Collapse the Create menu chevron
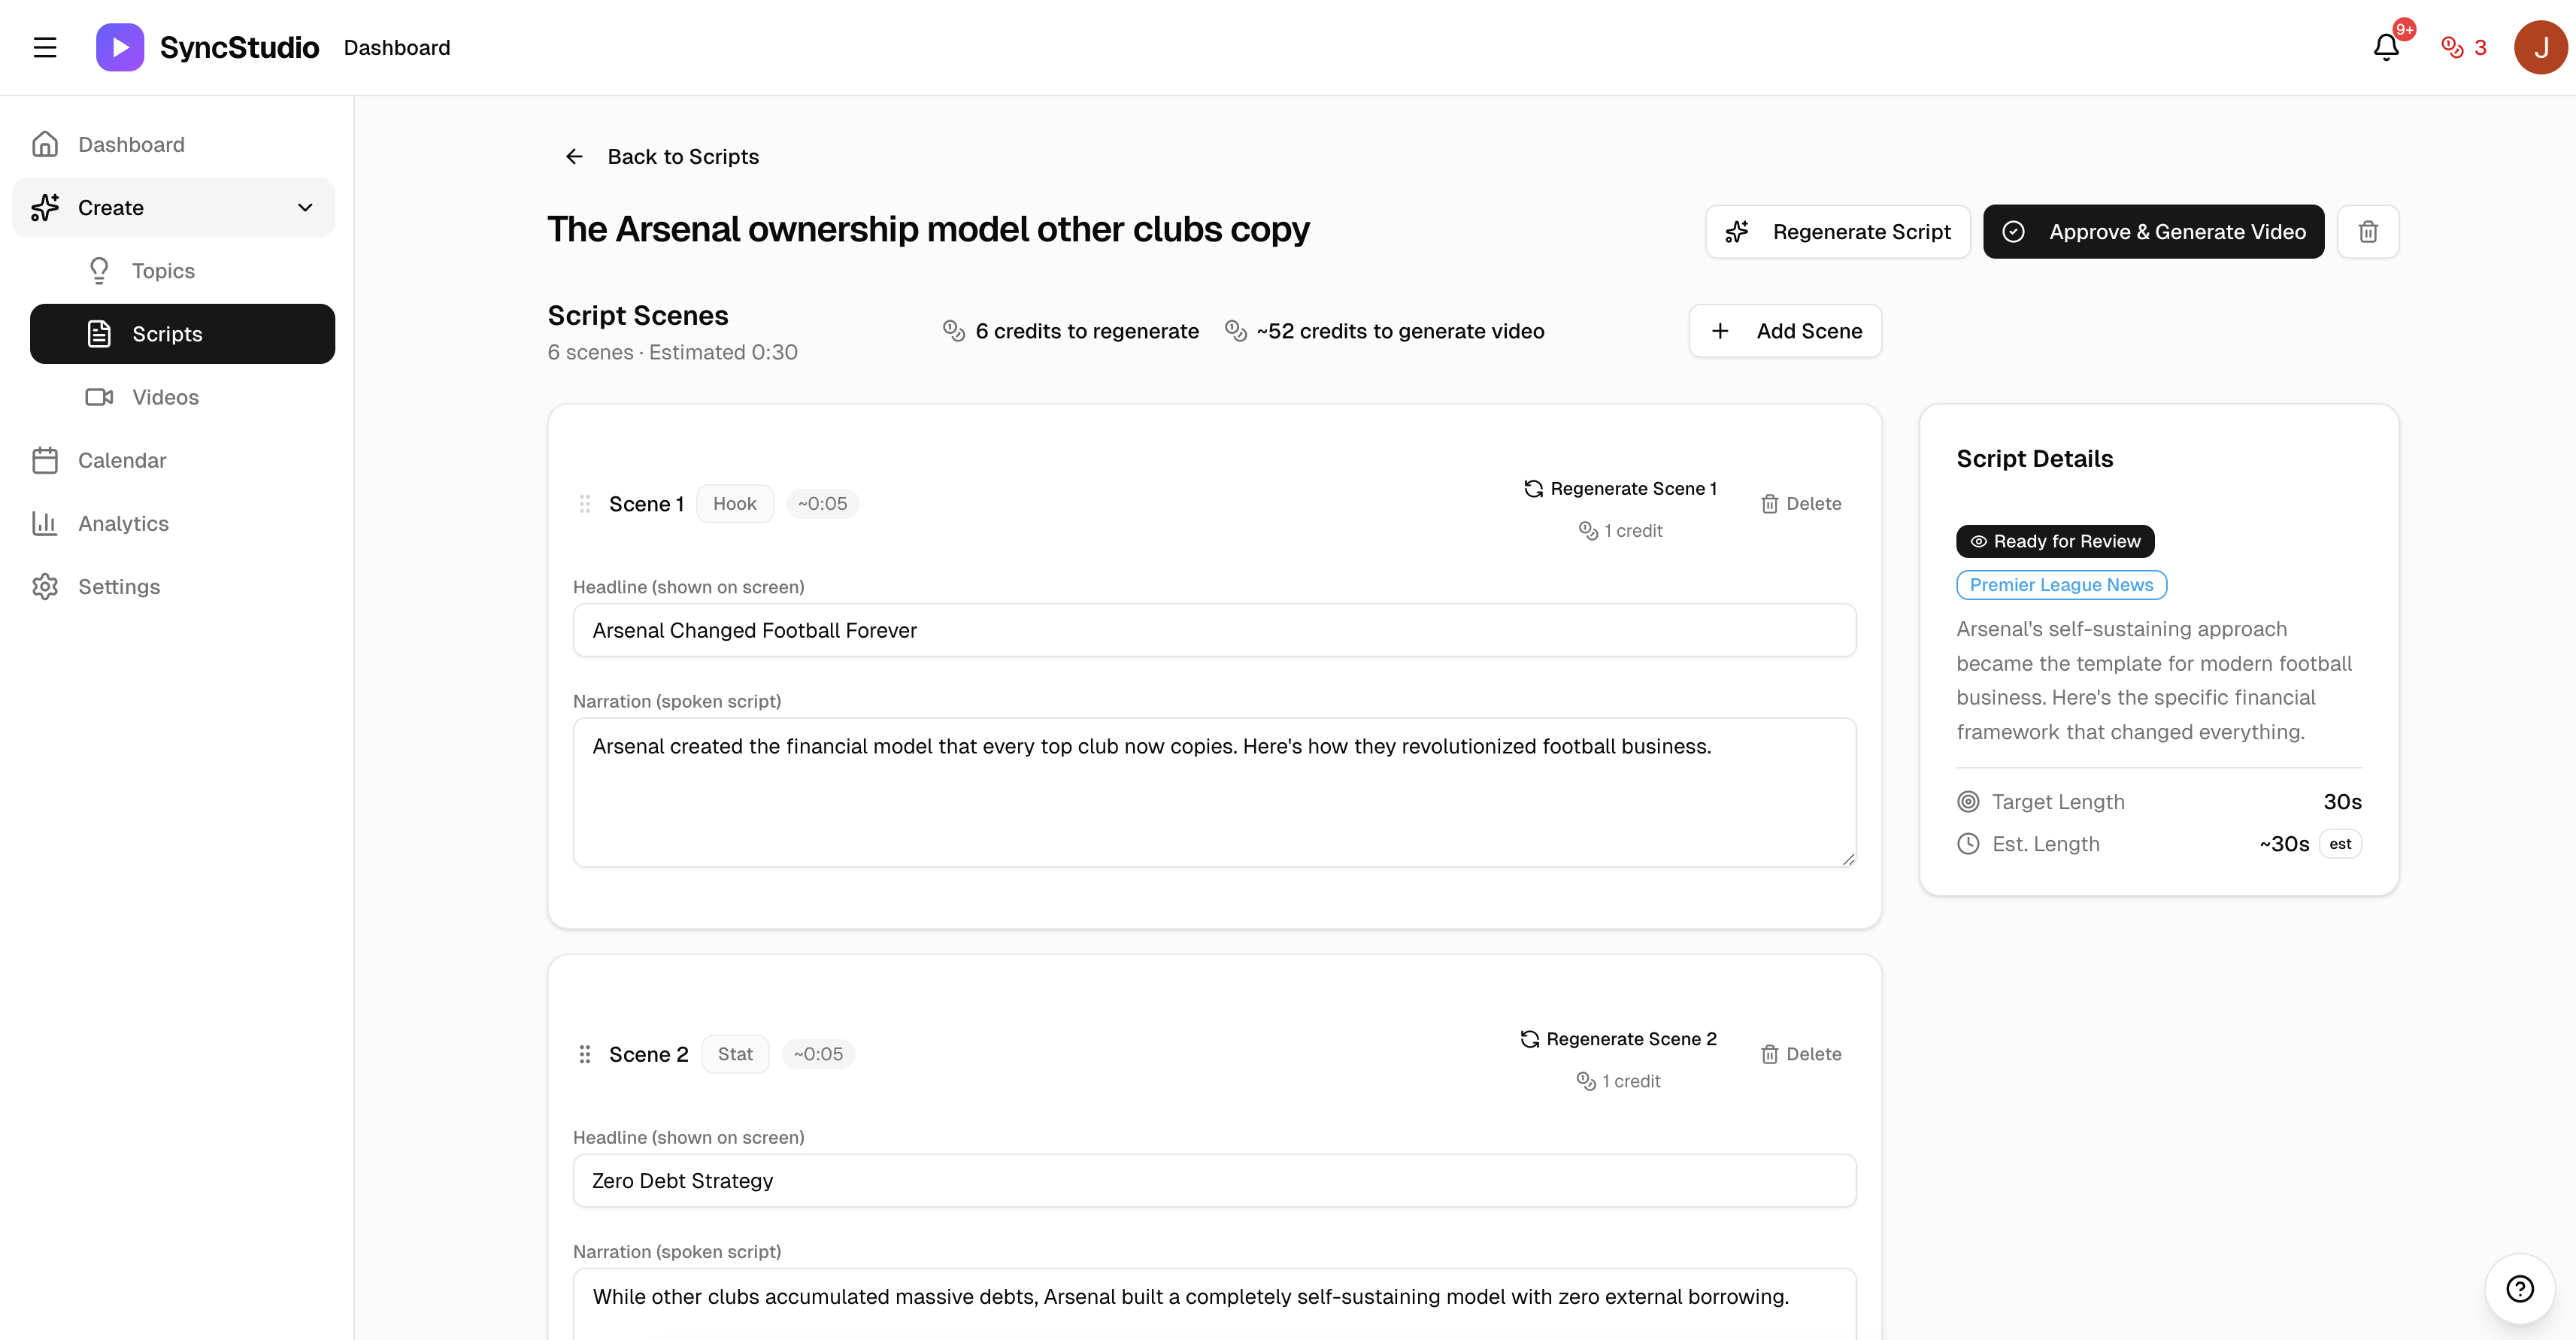 tap(305, 207)
